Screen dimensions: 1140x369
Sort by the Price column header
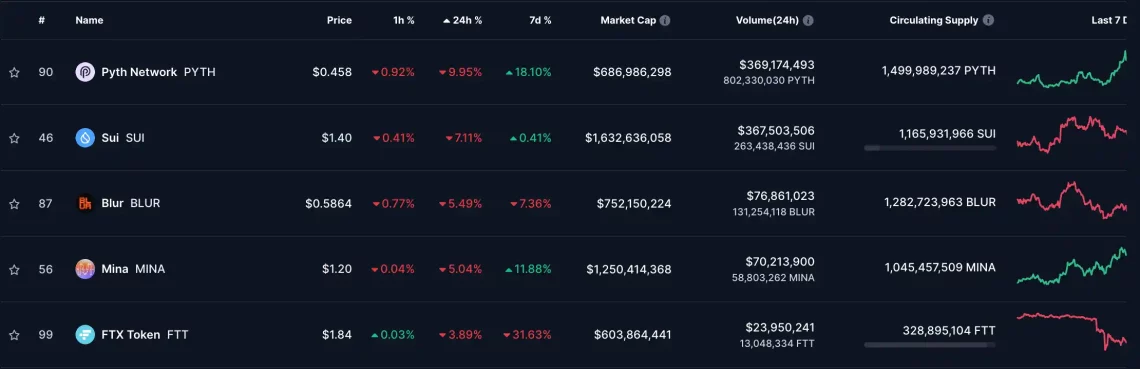pos(339,20)
